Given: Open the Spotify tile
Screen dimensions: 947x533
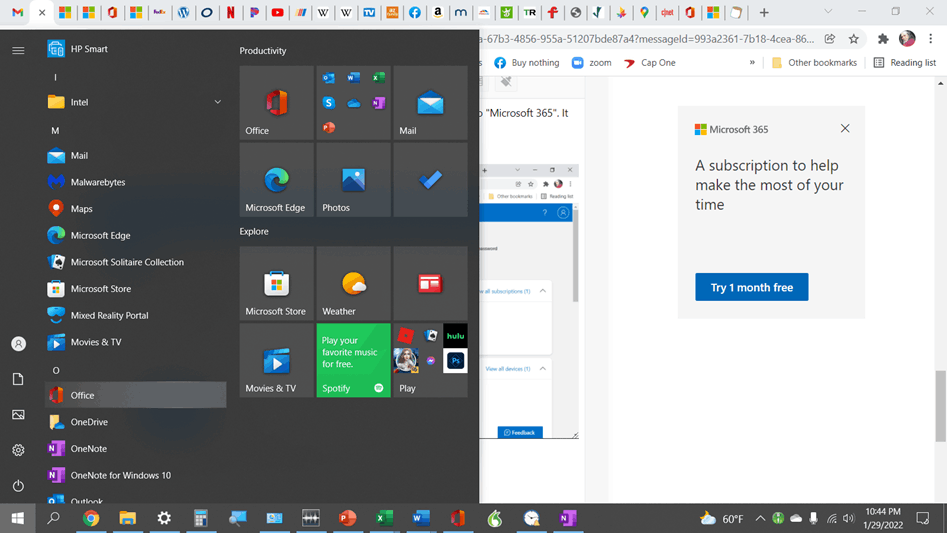Looking at the screenshot, I should click(353, 360).
